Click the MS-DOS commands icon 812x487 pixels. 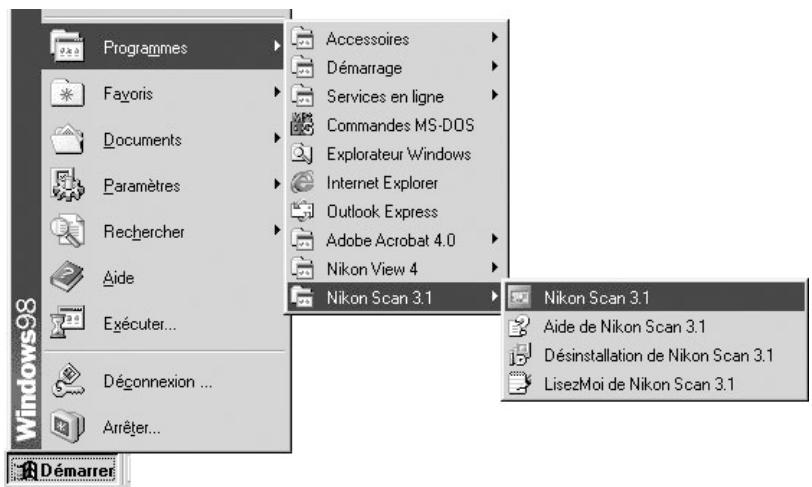point(302,125)
